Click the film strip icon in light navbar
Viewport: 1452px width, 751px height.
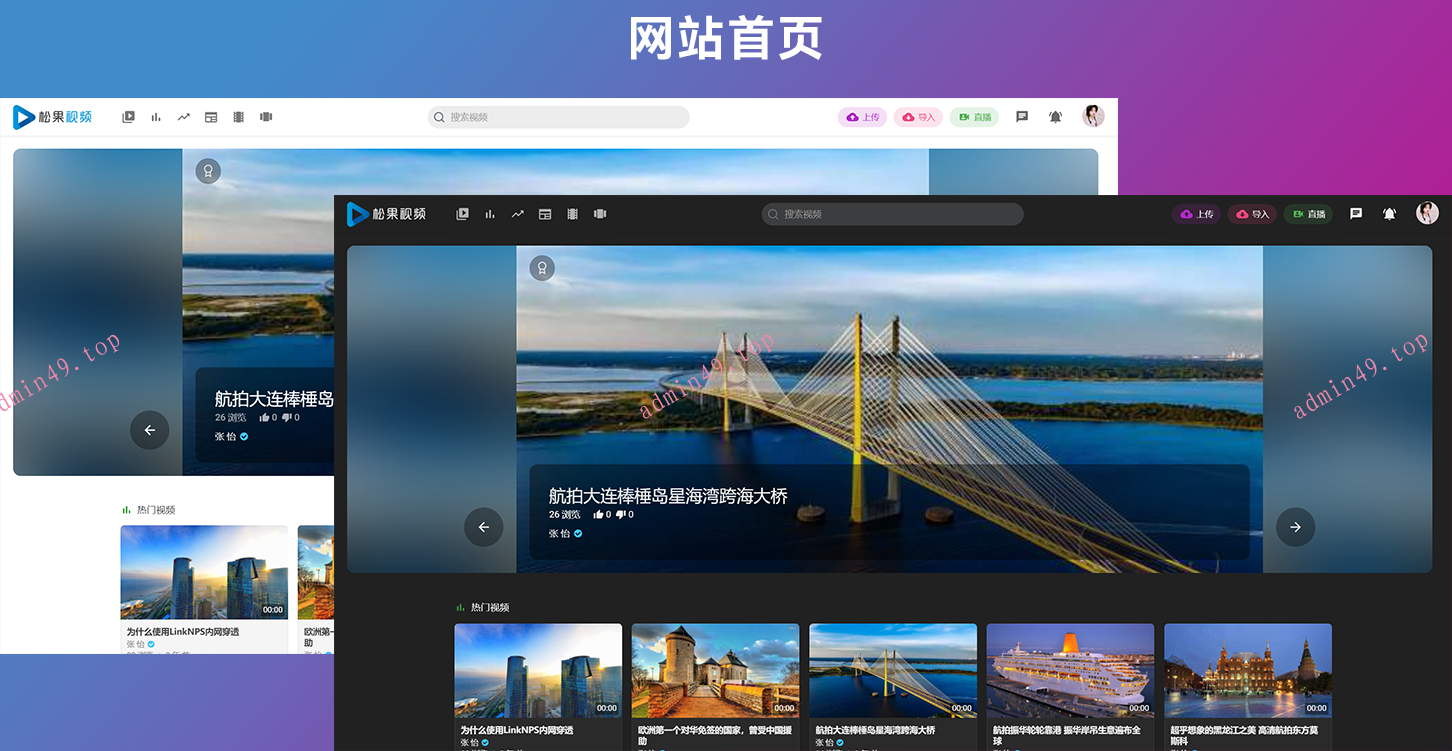pos(238,117)
